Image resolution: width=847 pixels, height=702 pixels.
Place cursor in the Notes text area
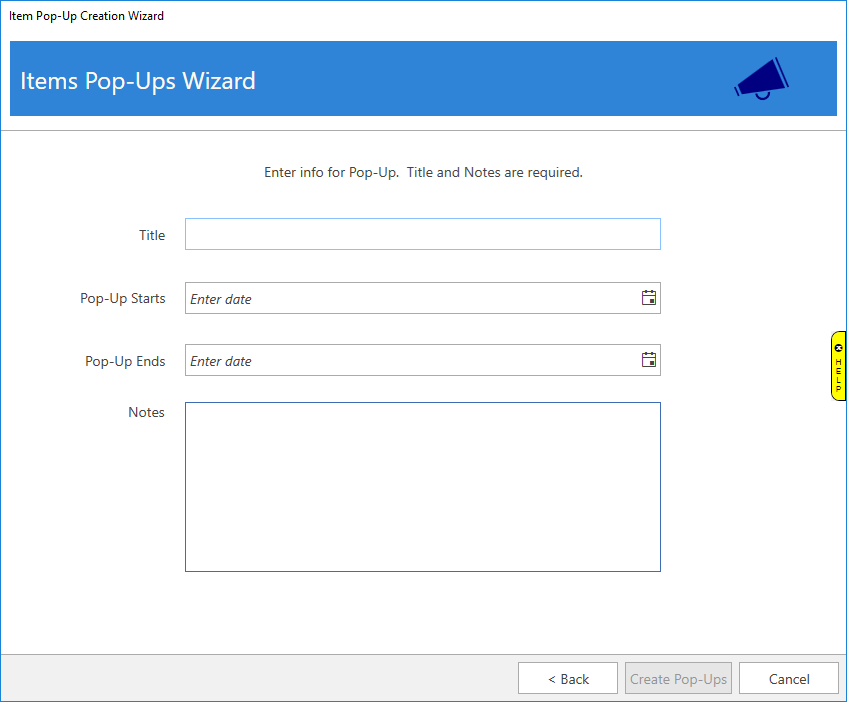[422, 487]
